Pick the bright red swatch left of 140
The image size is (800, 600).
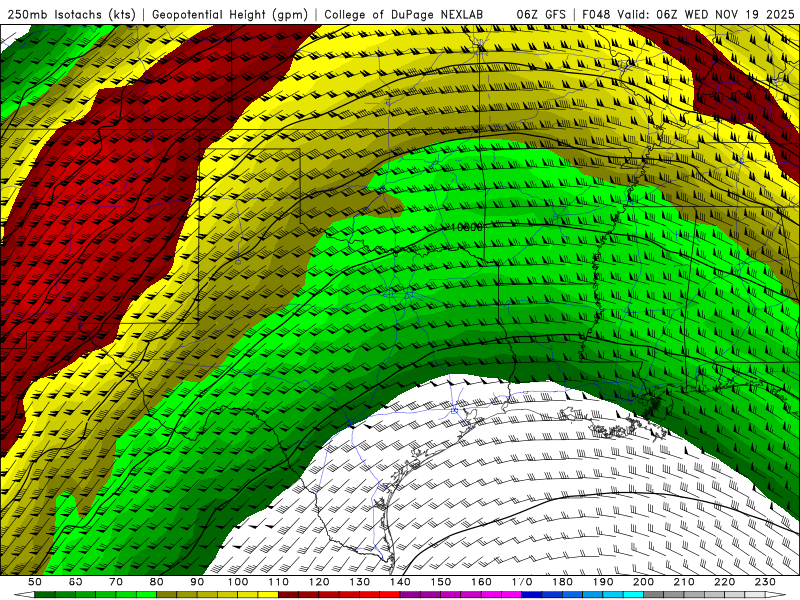tap(390, 595)
